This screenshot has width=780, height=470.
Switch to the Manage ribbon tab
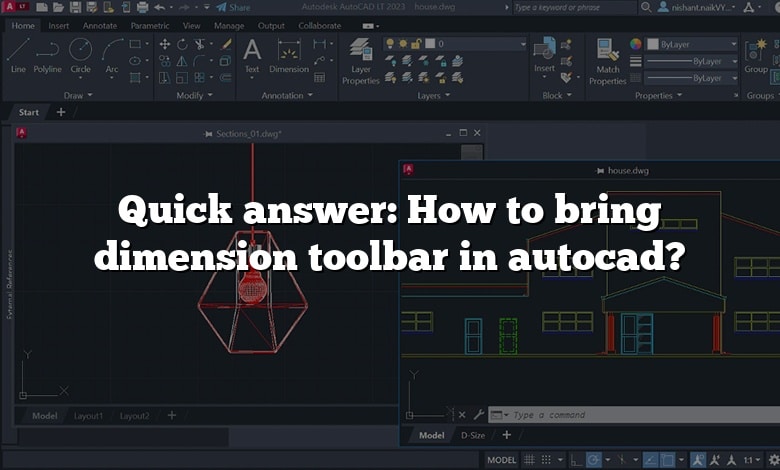(229, 25)
